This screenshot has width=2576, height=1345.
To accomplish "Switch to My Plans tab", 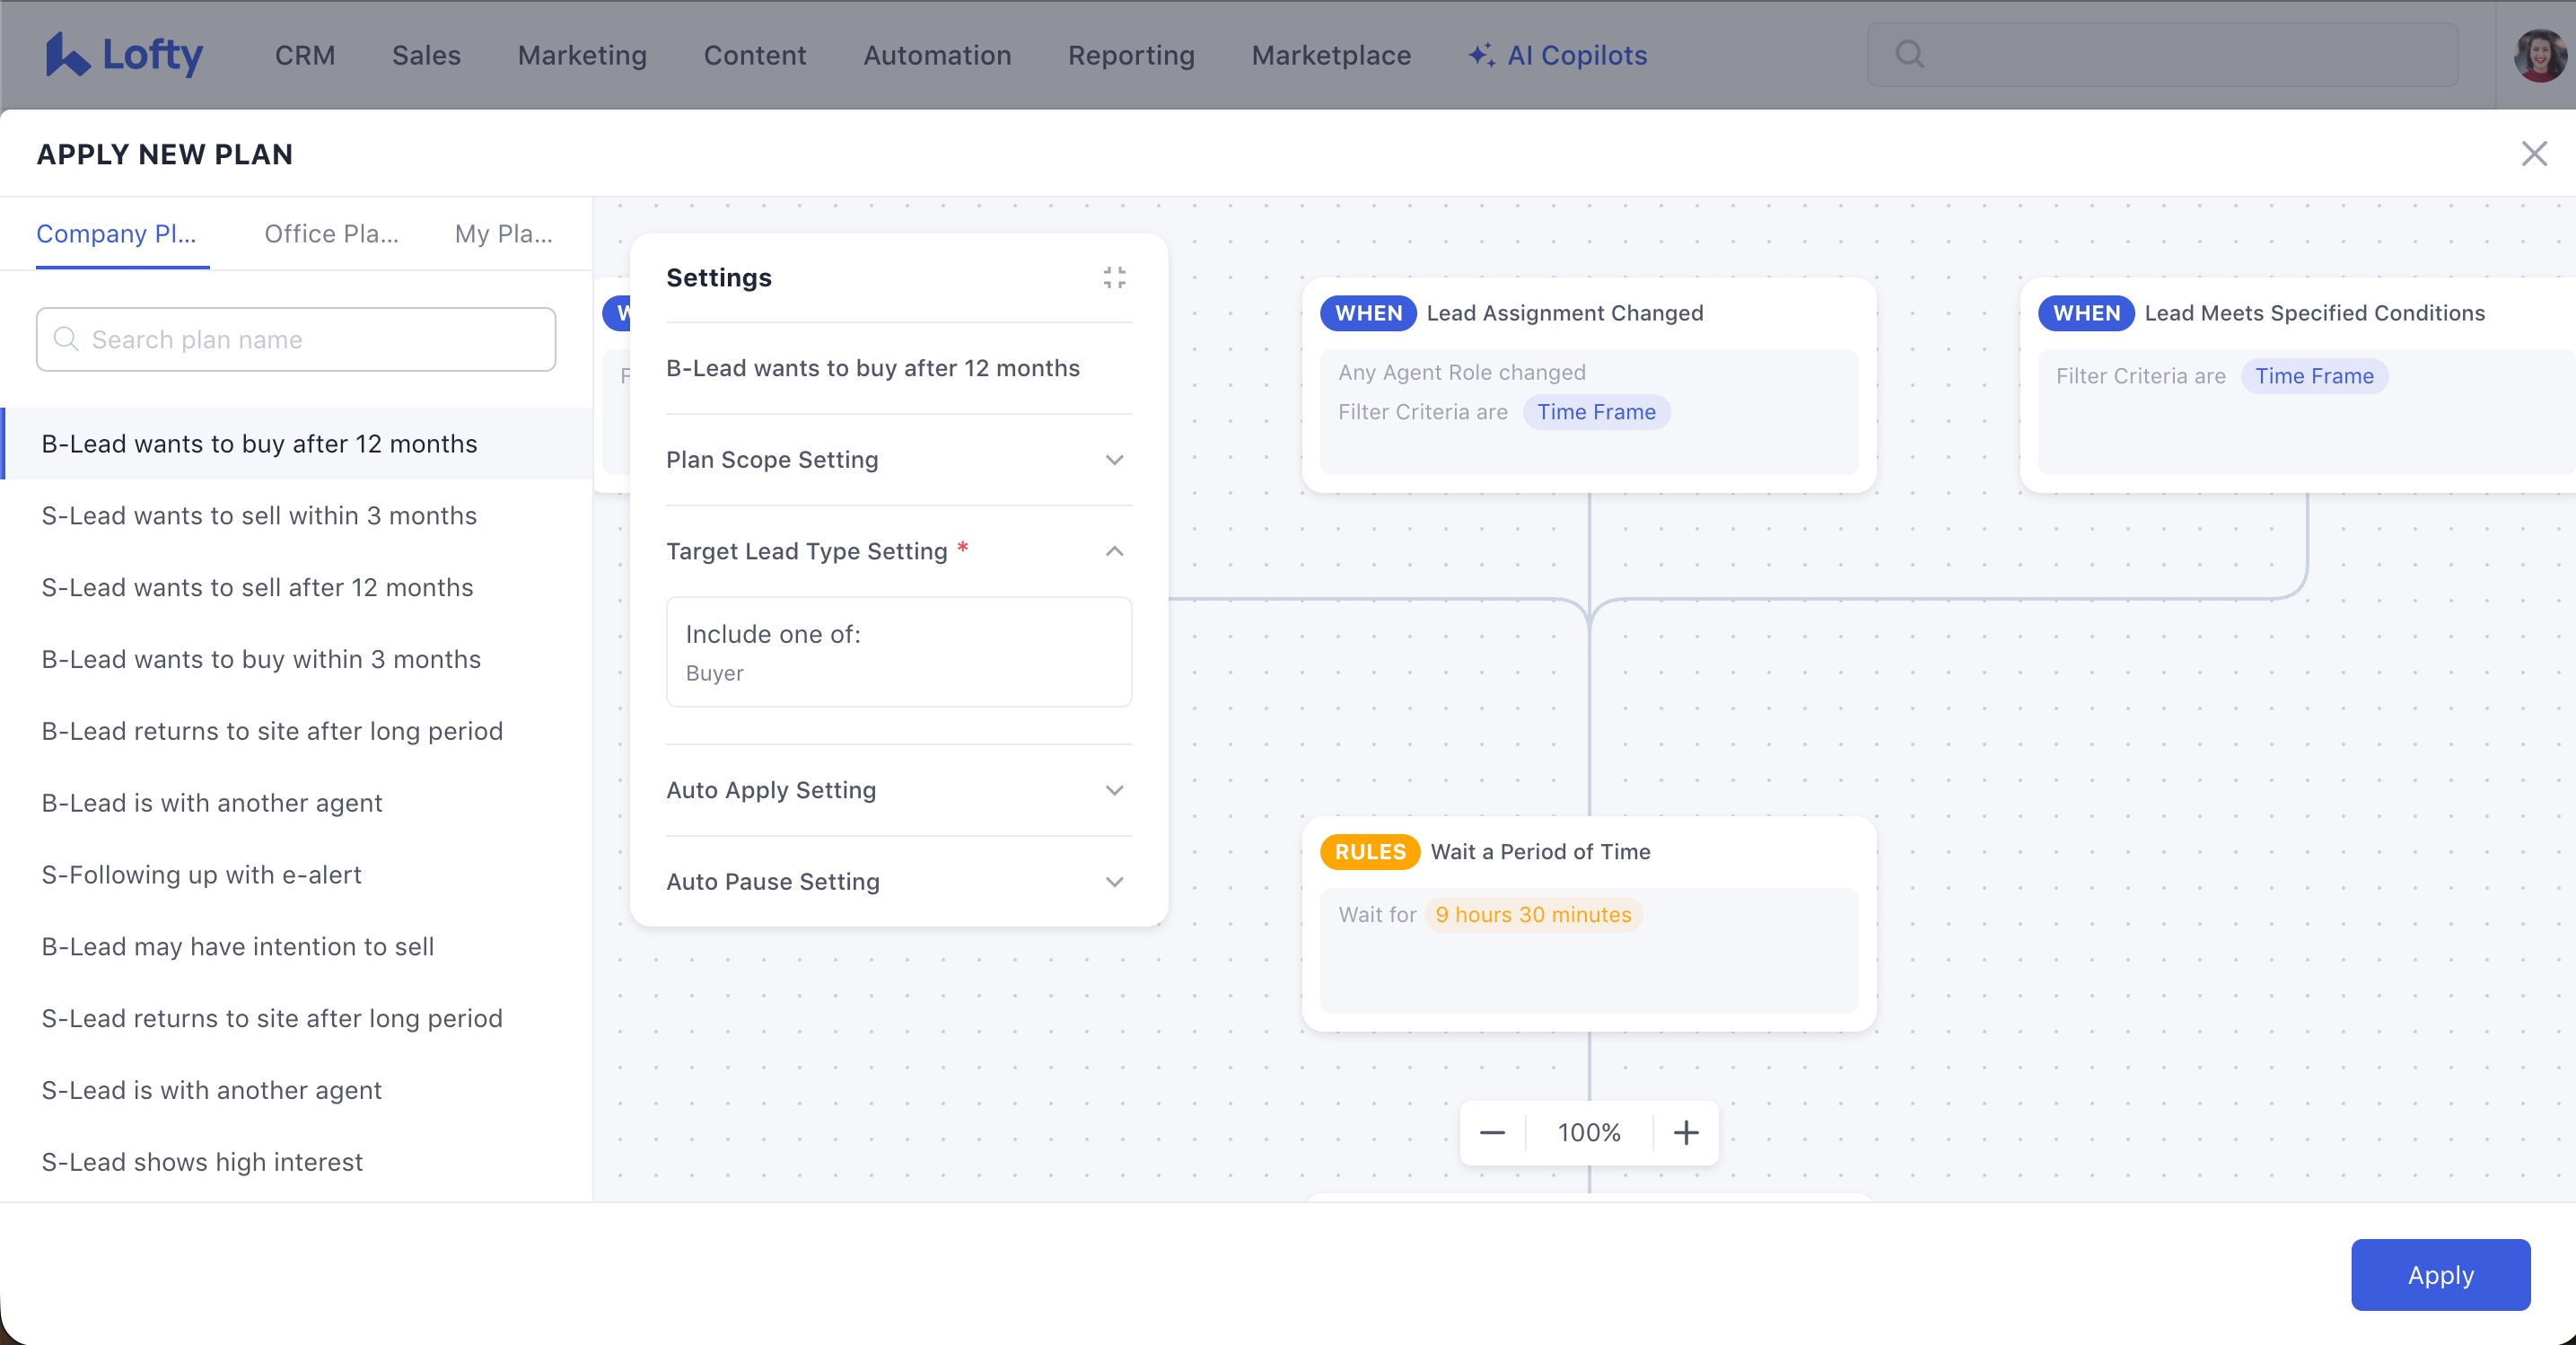I will (x=503, y=233).
